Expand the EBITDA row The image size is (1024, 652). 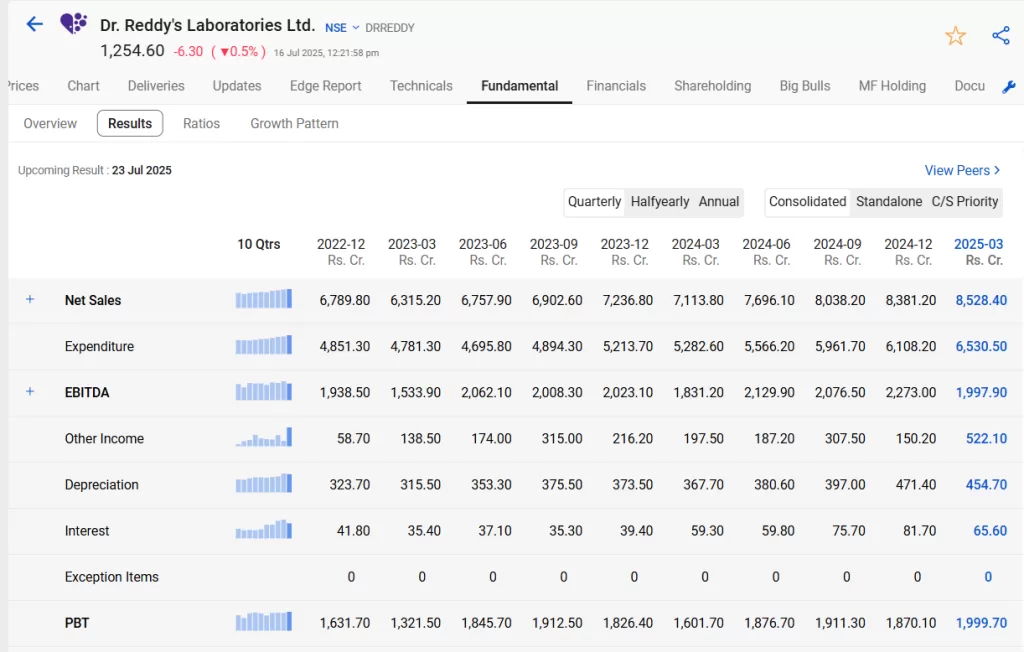pyautogui.click(x=29, y=391)
